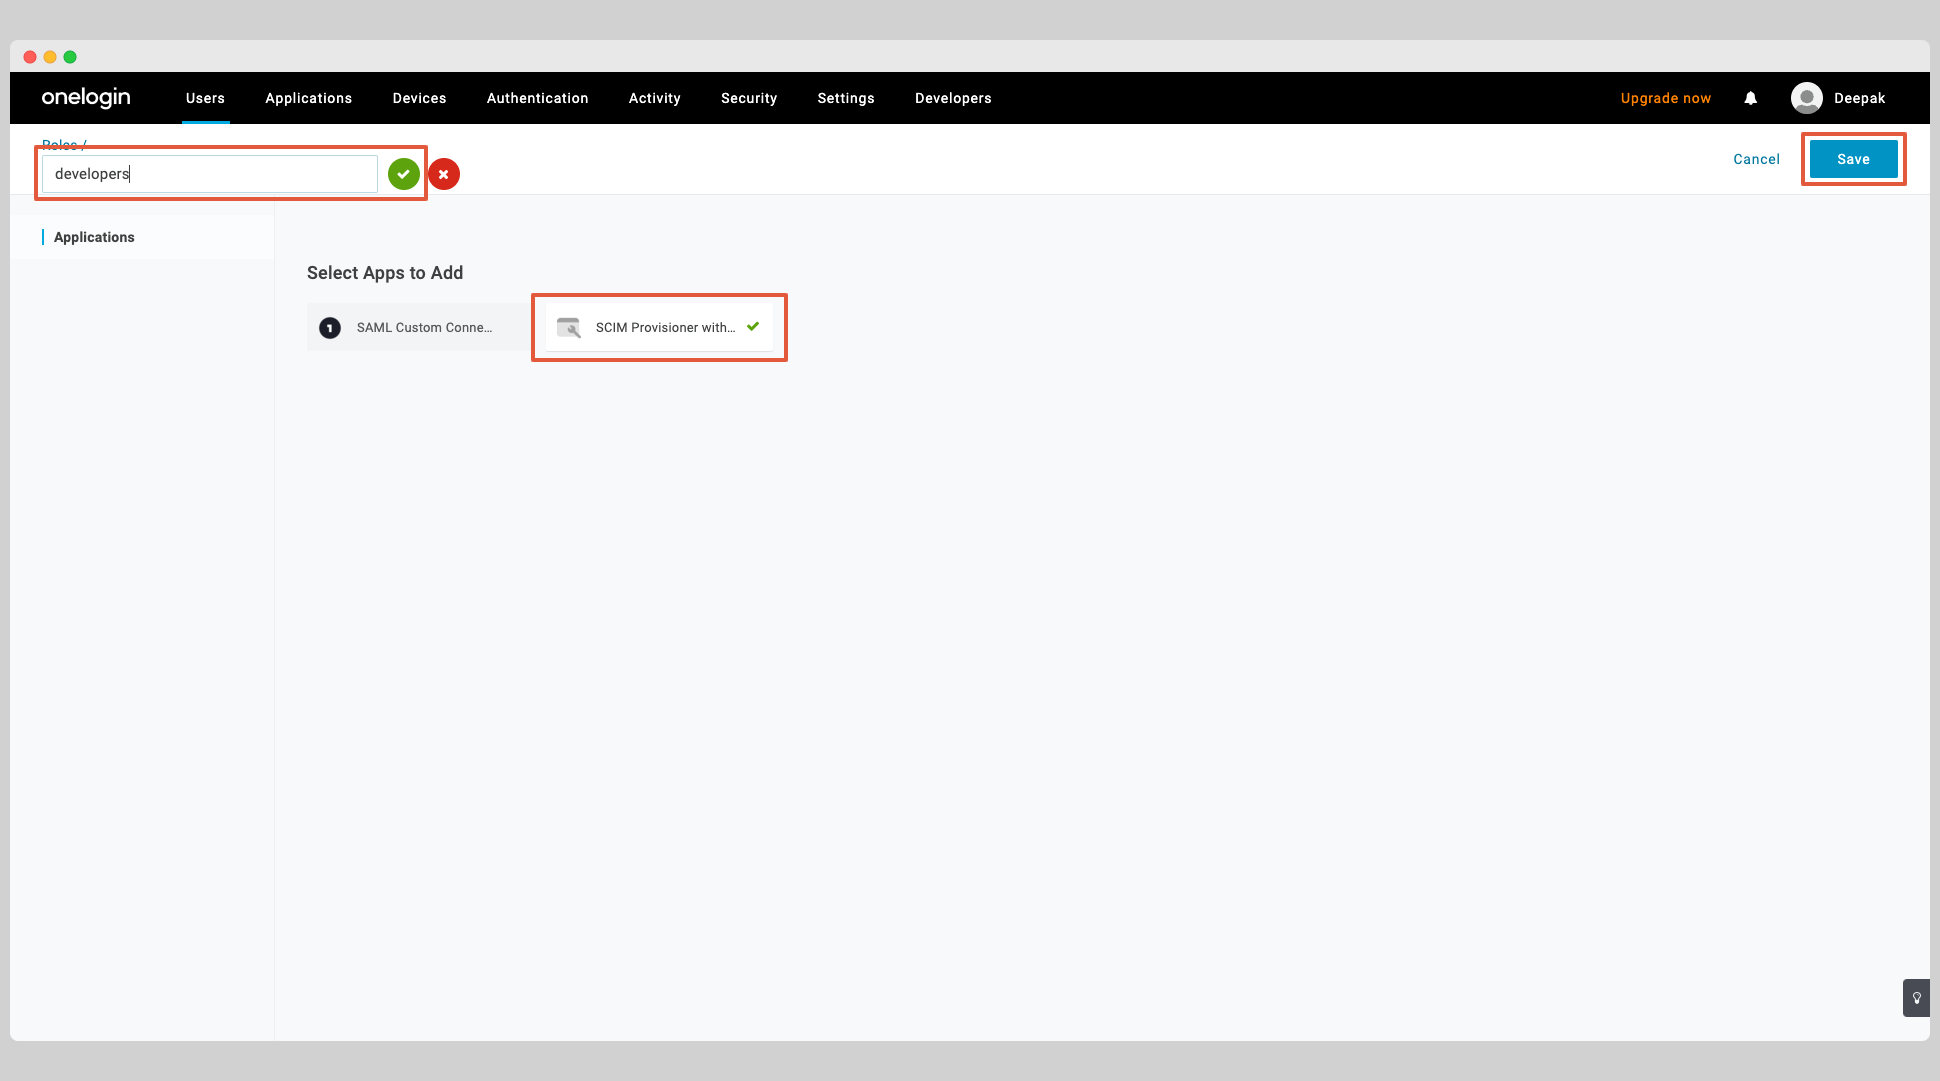Deselect the SCIM Provisioner app tile

[659, 327]
